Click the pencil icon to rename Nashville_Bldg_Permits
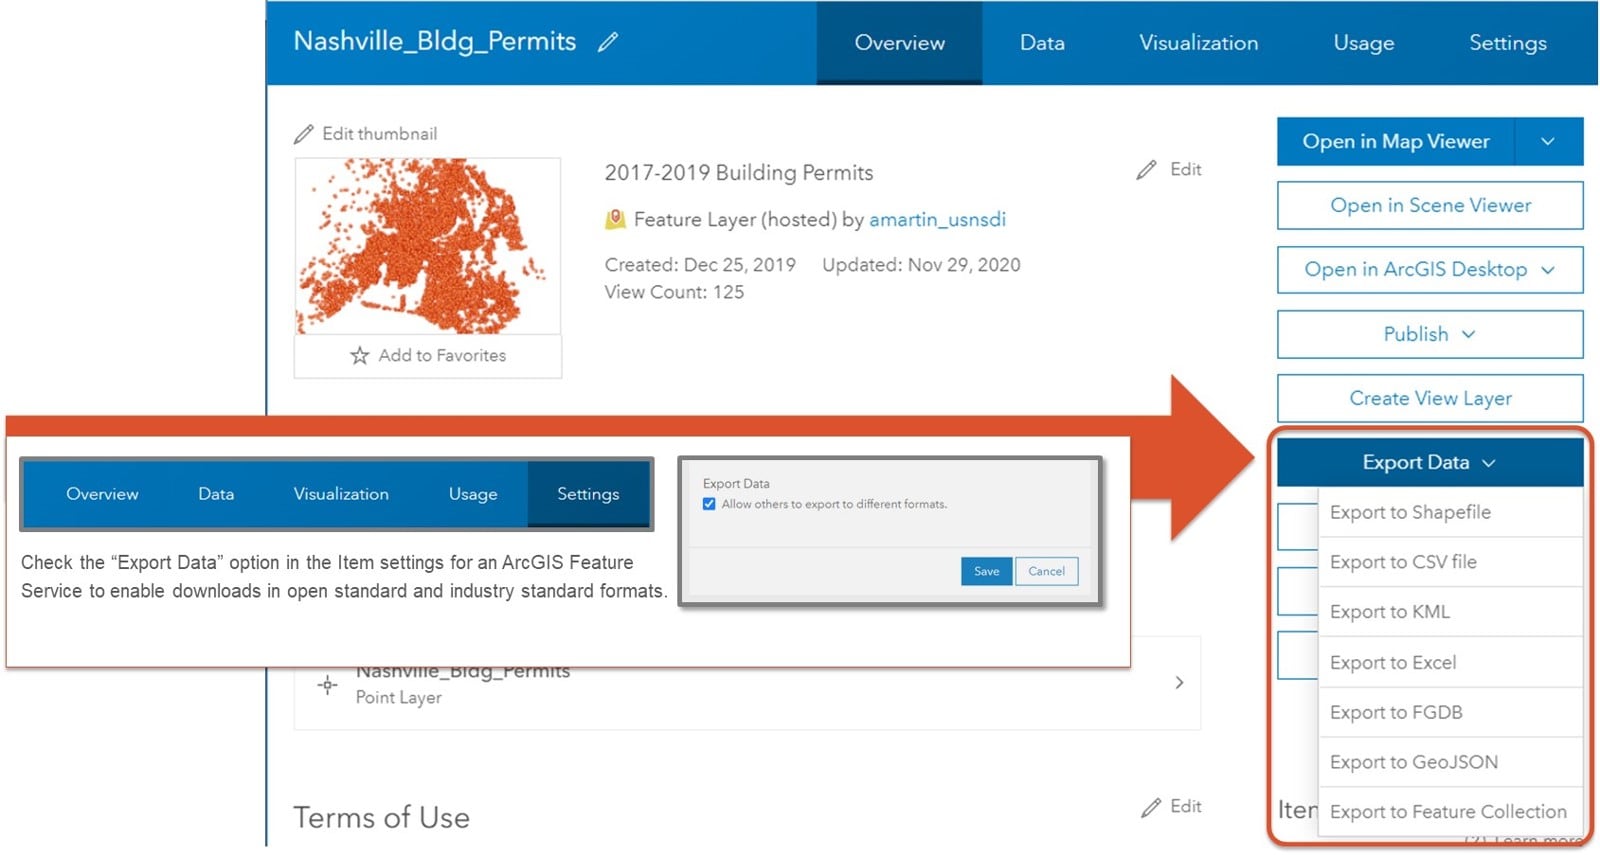This screenshot has width=1600, height=855. (x=608, y=42)
